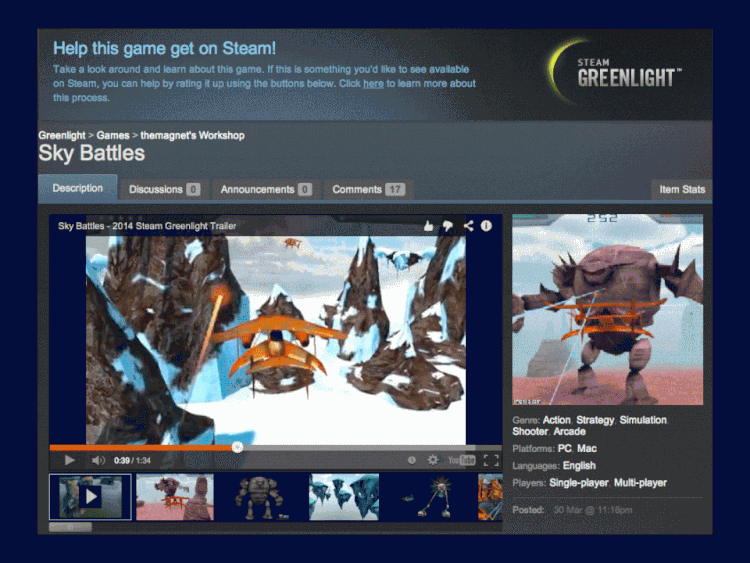Select the Shooter genre link
This screenshot has width=750, height=563.
(530, 431)
